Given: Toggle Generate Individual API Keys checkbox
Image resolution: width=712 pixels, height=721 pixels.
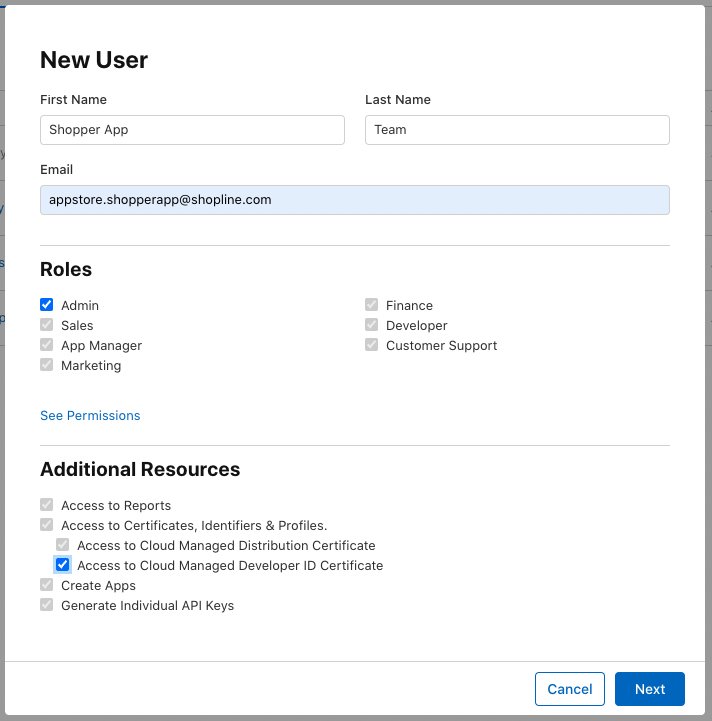Looking at the screenshot, I should (x=46, y=605).
